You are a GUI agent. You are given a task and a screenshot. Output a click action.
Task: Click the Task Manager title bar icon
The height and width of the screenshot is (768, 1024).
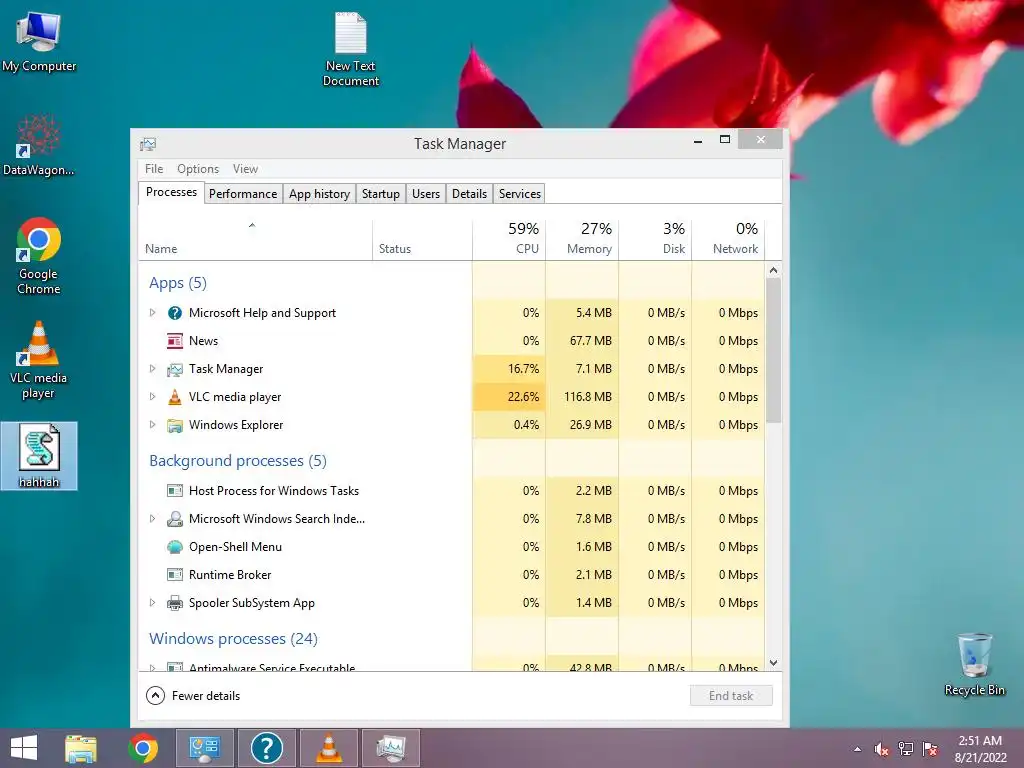click(148, 144)
